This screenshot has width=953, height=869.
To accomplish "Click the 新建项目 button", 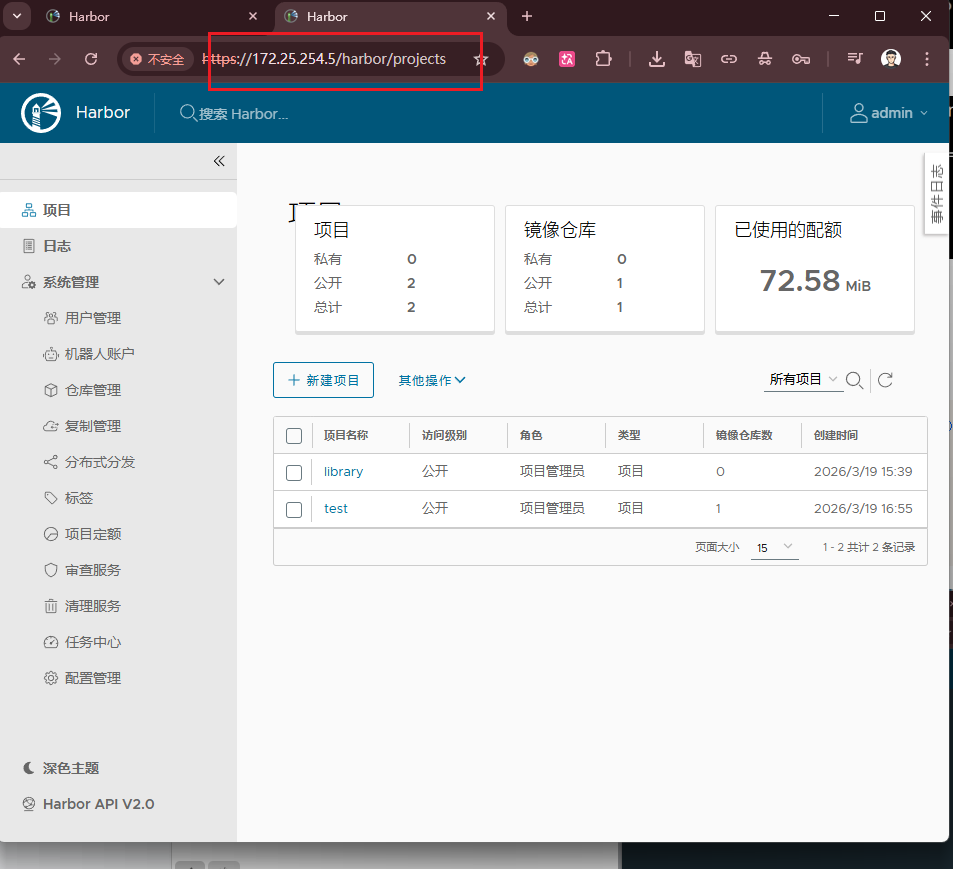I will pos(323,380).
